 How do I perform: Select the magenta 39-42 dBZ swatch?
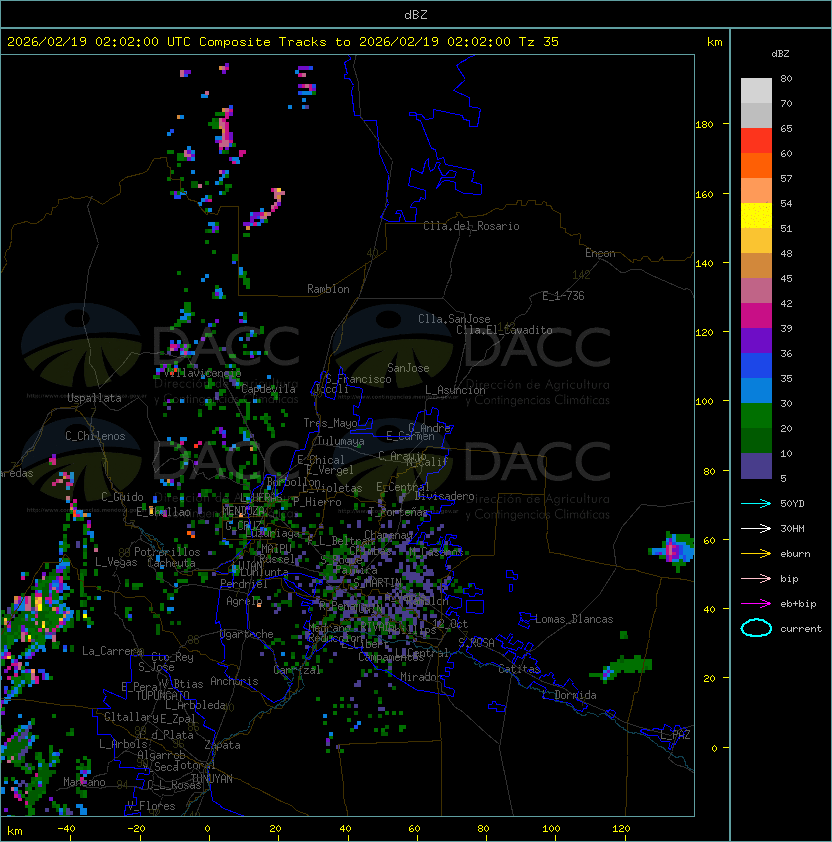coord(756,316)
